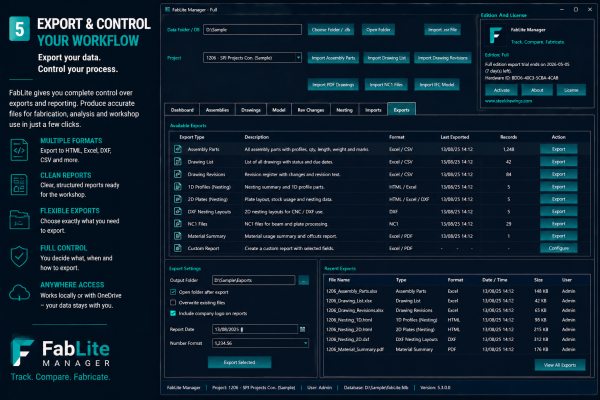Configure the Custom Report
The image size is (600, 400).
pos(558,248)
